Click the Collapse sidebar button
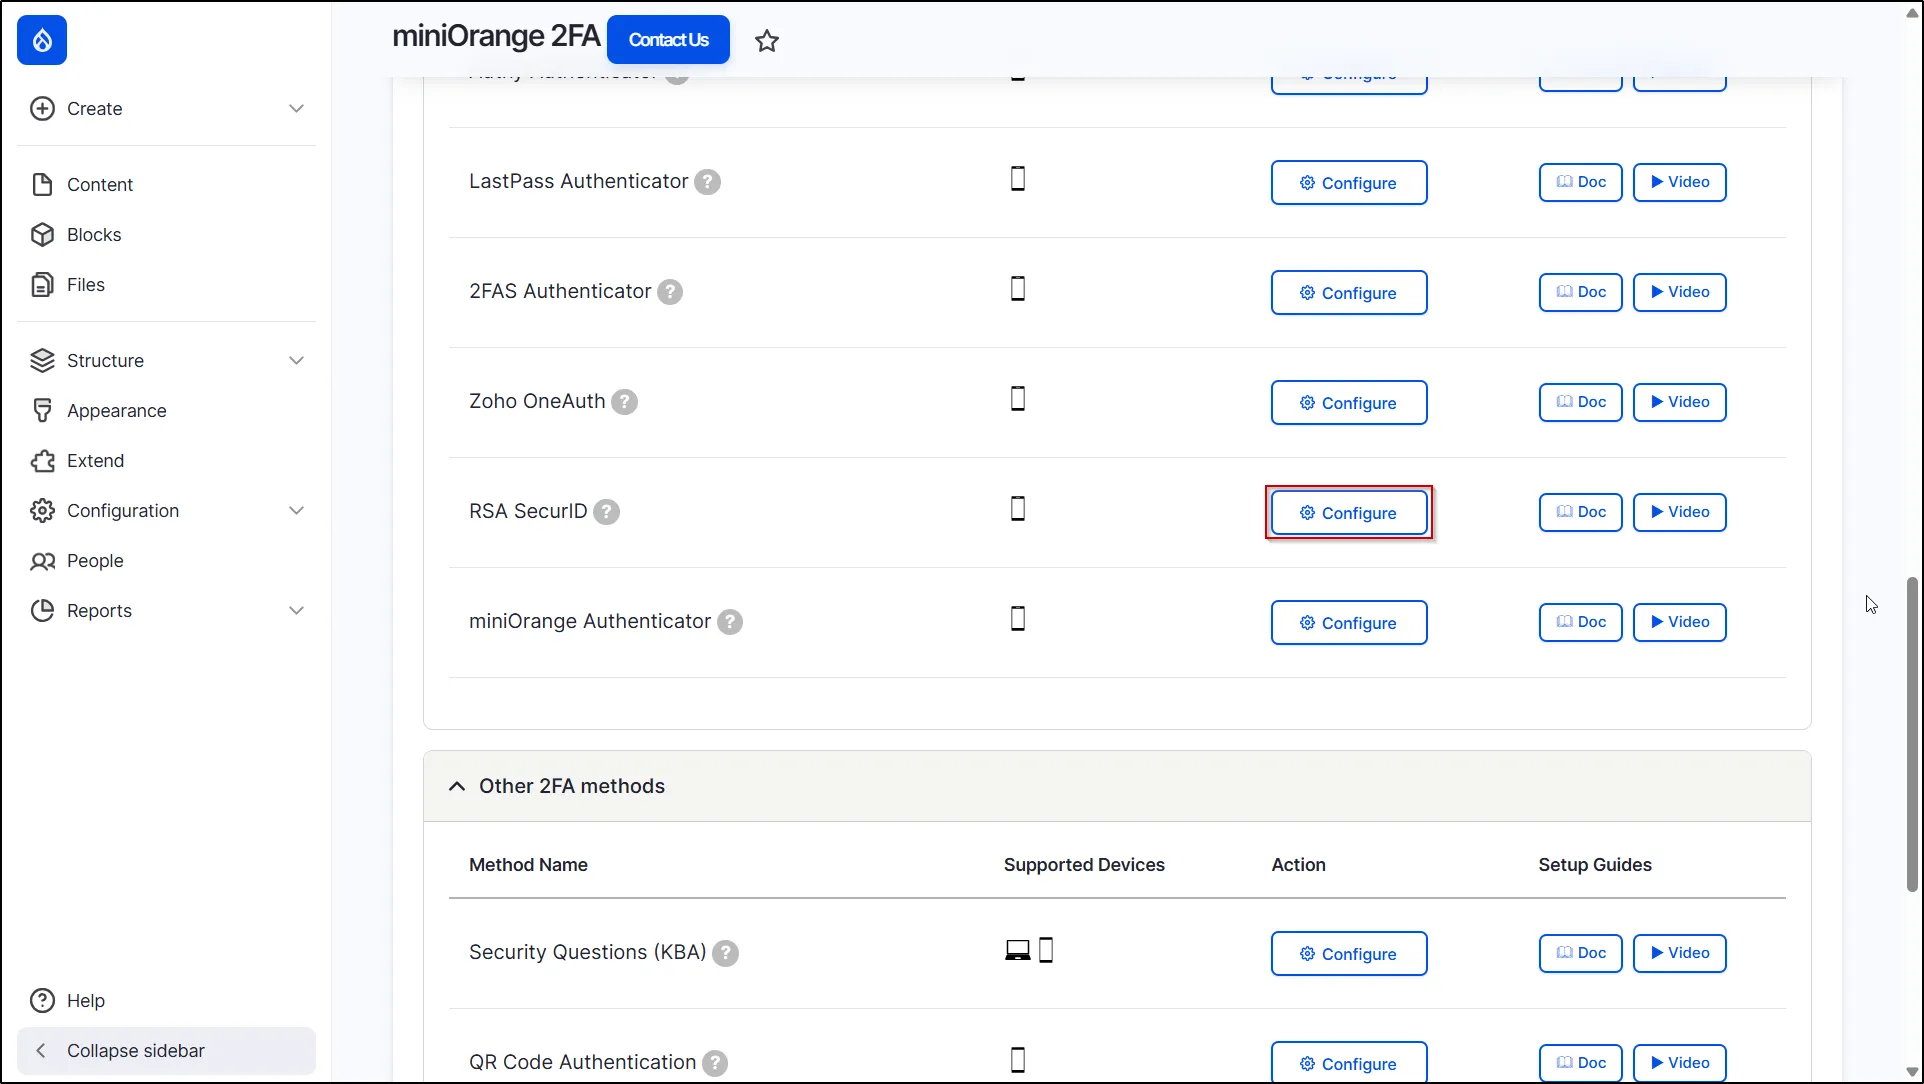 [166, 1050]
